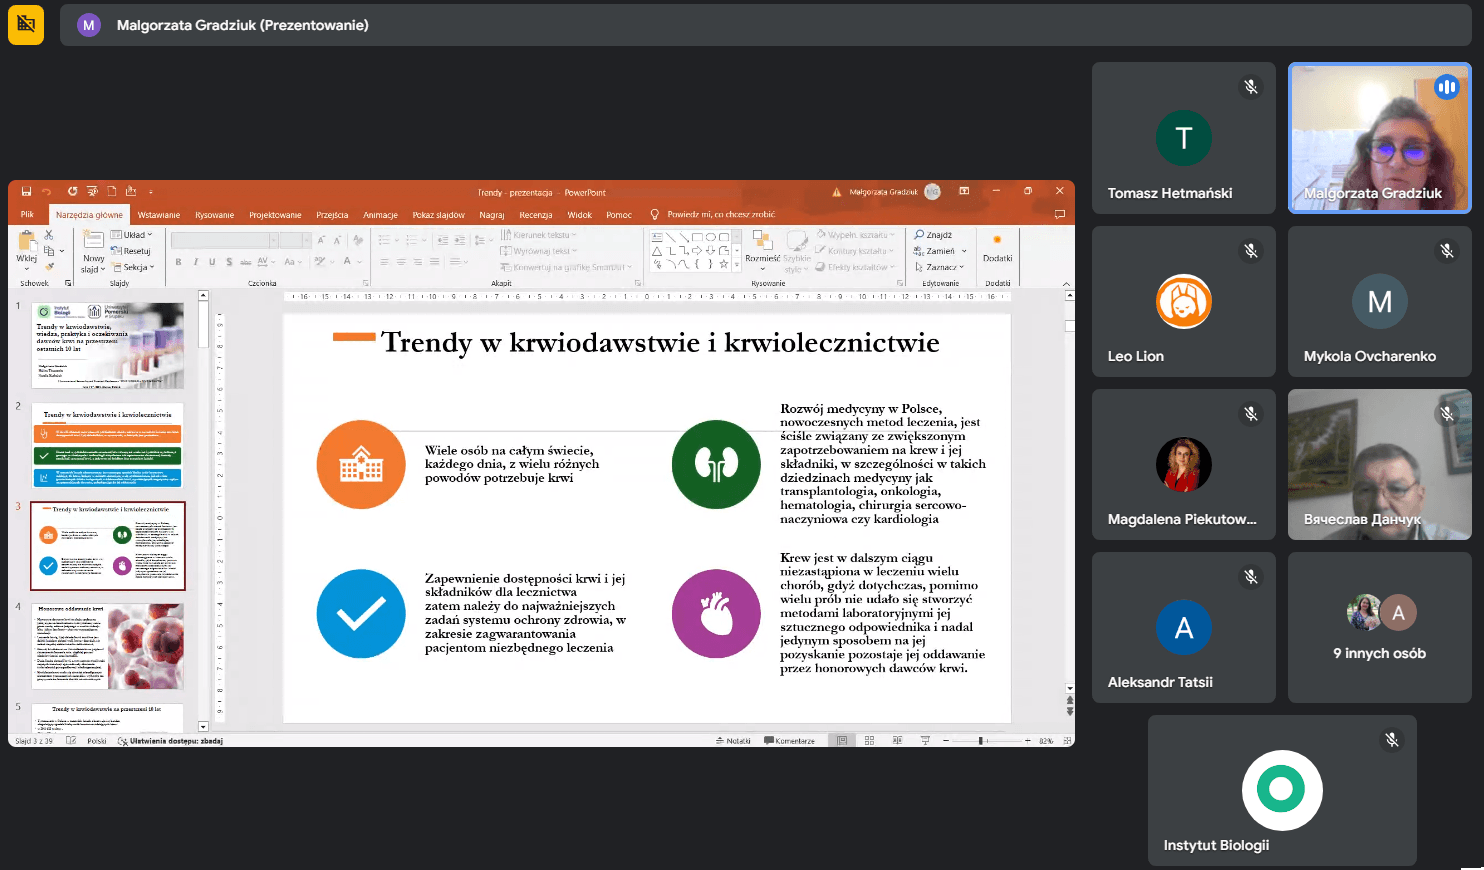Open the Zaznacz select dropdown

click(x=940, y=267)
